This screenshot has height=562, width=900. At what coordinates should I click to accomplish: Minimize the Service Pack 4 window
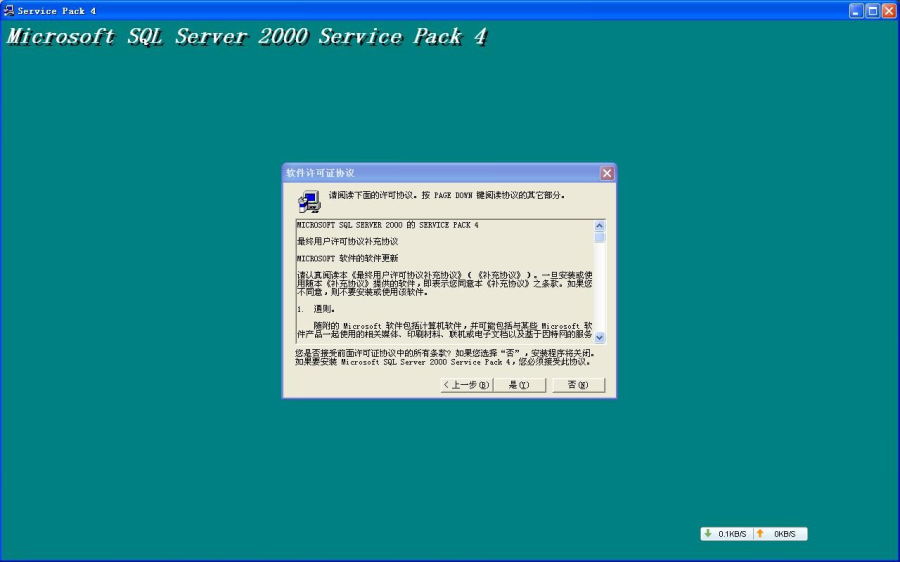[856, 10]
